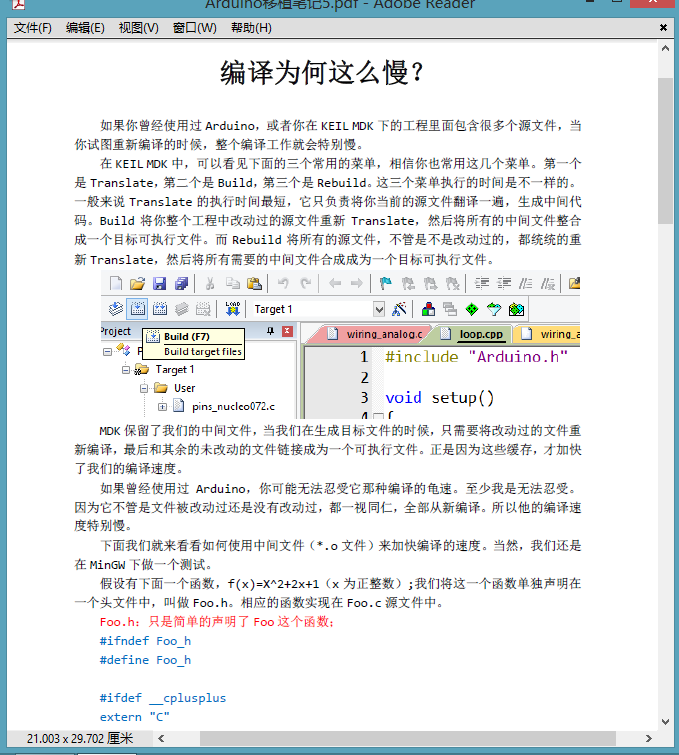Click the horizontal scrollbar thumb
Image resolution: width=679 pixels, height=755 pixels.
click(408, 738)
